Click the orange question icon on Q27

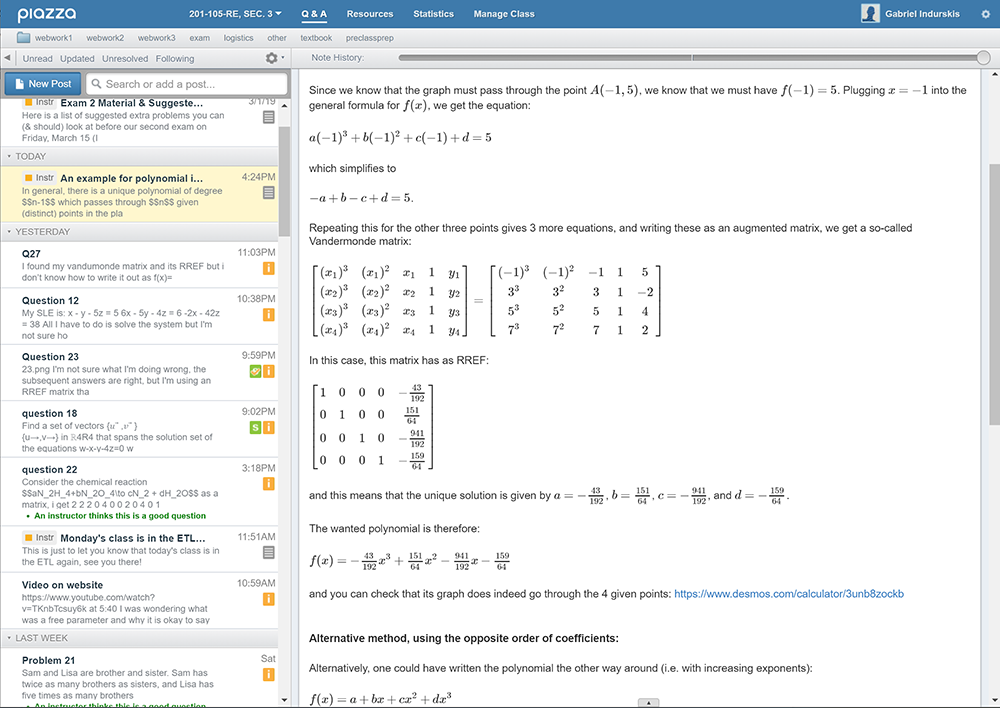pyautogui.click(x=269, y=269)
